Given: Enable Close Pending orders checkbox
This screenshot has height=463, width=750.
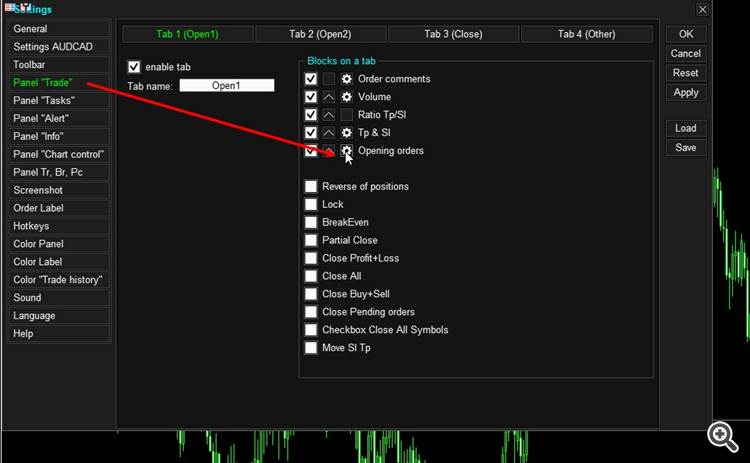Looking at the screenshot, I should (311, 312).
